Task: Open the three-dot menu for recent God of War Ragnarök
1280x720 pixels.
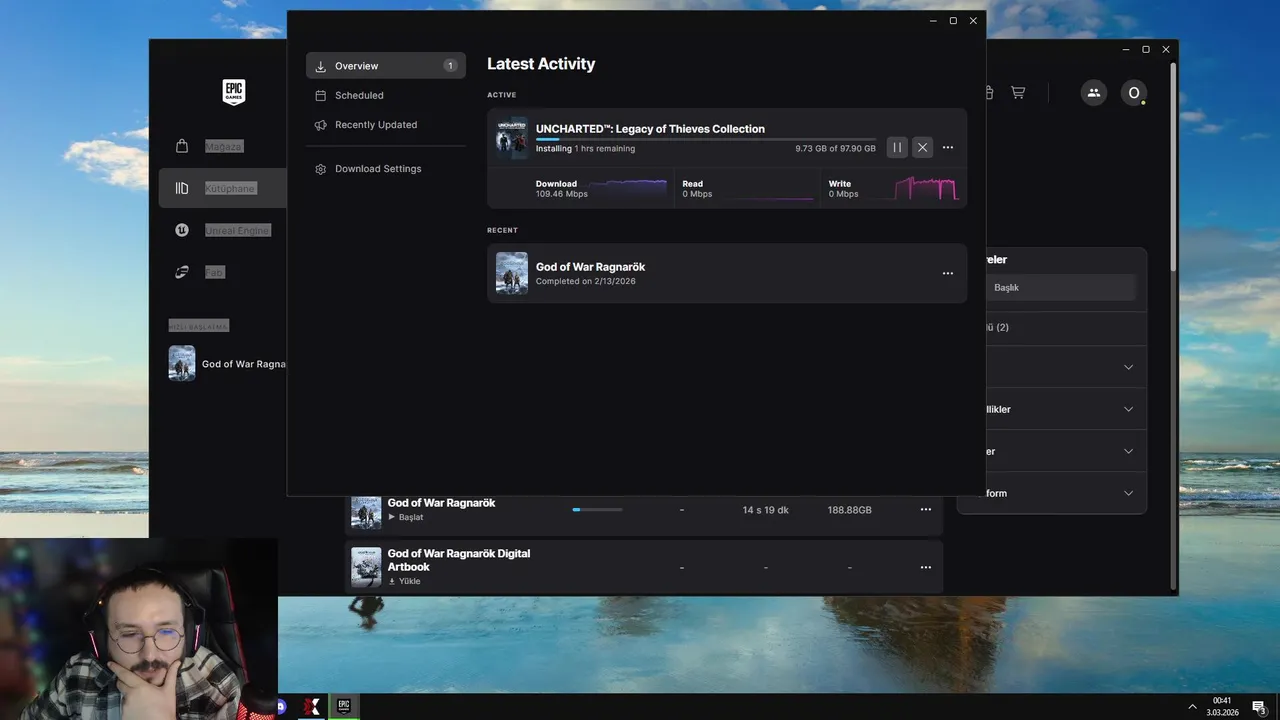Action: 948,273
